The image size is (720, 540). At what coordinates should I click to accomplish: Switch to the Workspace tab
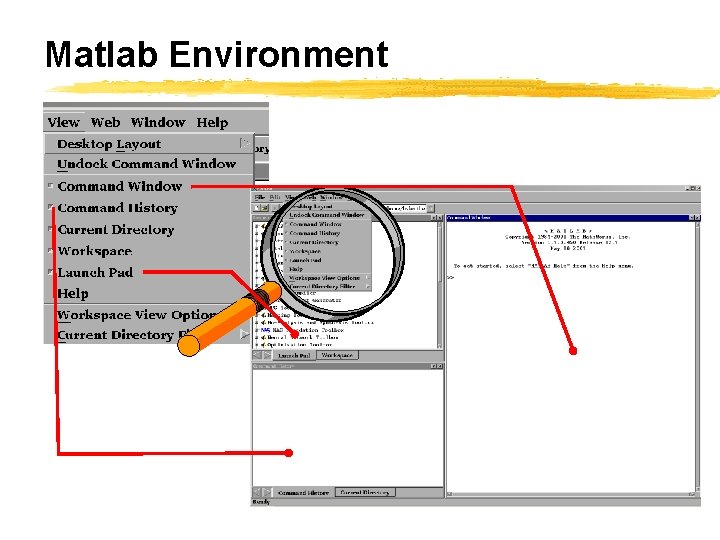[x=337, y=355]
